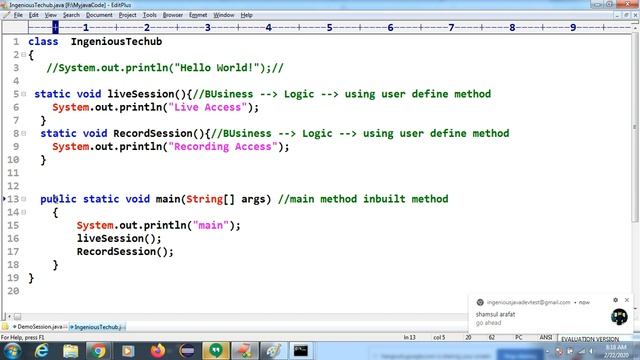Image resolution: width=640 pixels, height=360 pixels.
Task: Open the View menu
Action: click(x=51, y=15)
